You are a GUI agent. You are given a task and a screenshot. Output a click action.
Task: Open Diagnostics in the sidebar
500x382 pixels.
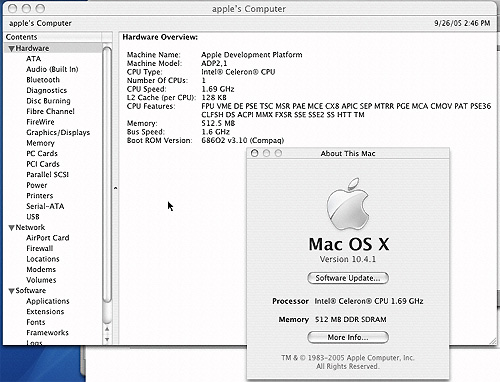47,90
